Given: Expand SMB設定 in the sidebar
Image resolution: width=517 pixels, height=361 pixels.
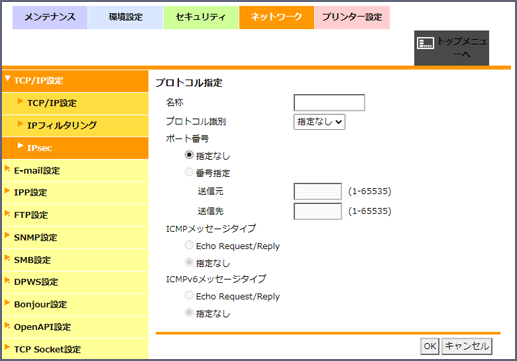Looking at the screenshot, I should pyautogui.click(x=75, y=260).
